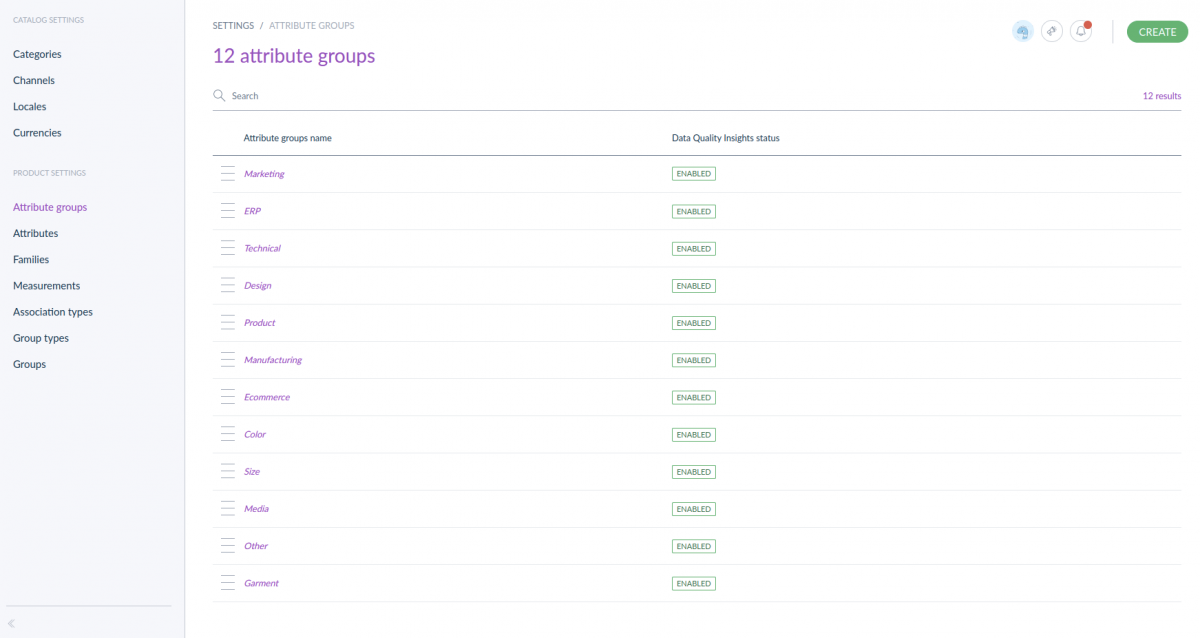Open the Marketing attribute group

pyautogui.click(x=264, y=174)
